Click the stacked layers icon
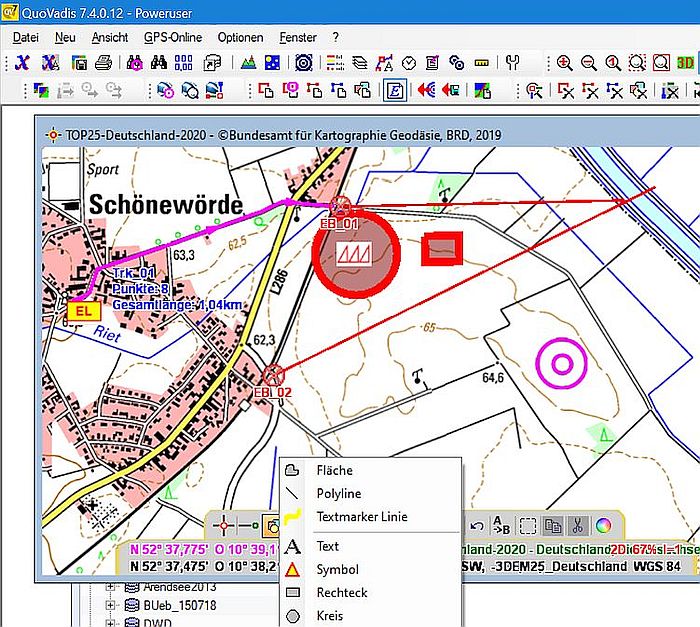The image size is (700, 627). click(x=360, y=63)
